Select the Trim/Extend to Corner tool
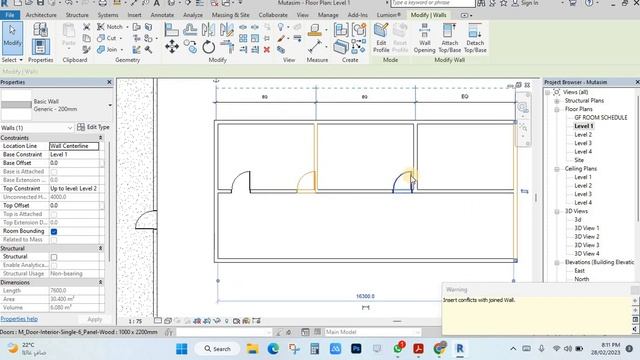The image size is (640, 360). 227,47
